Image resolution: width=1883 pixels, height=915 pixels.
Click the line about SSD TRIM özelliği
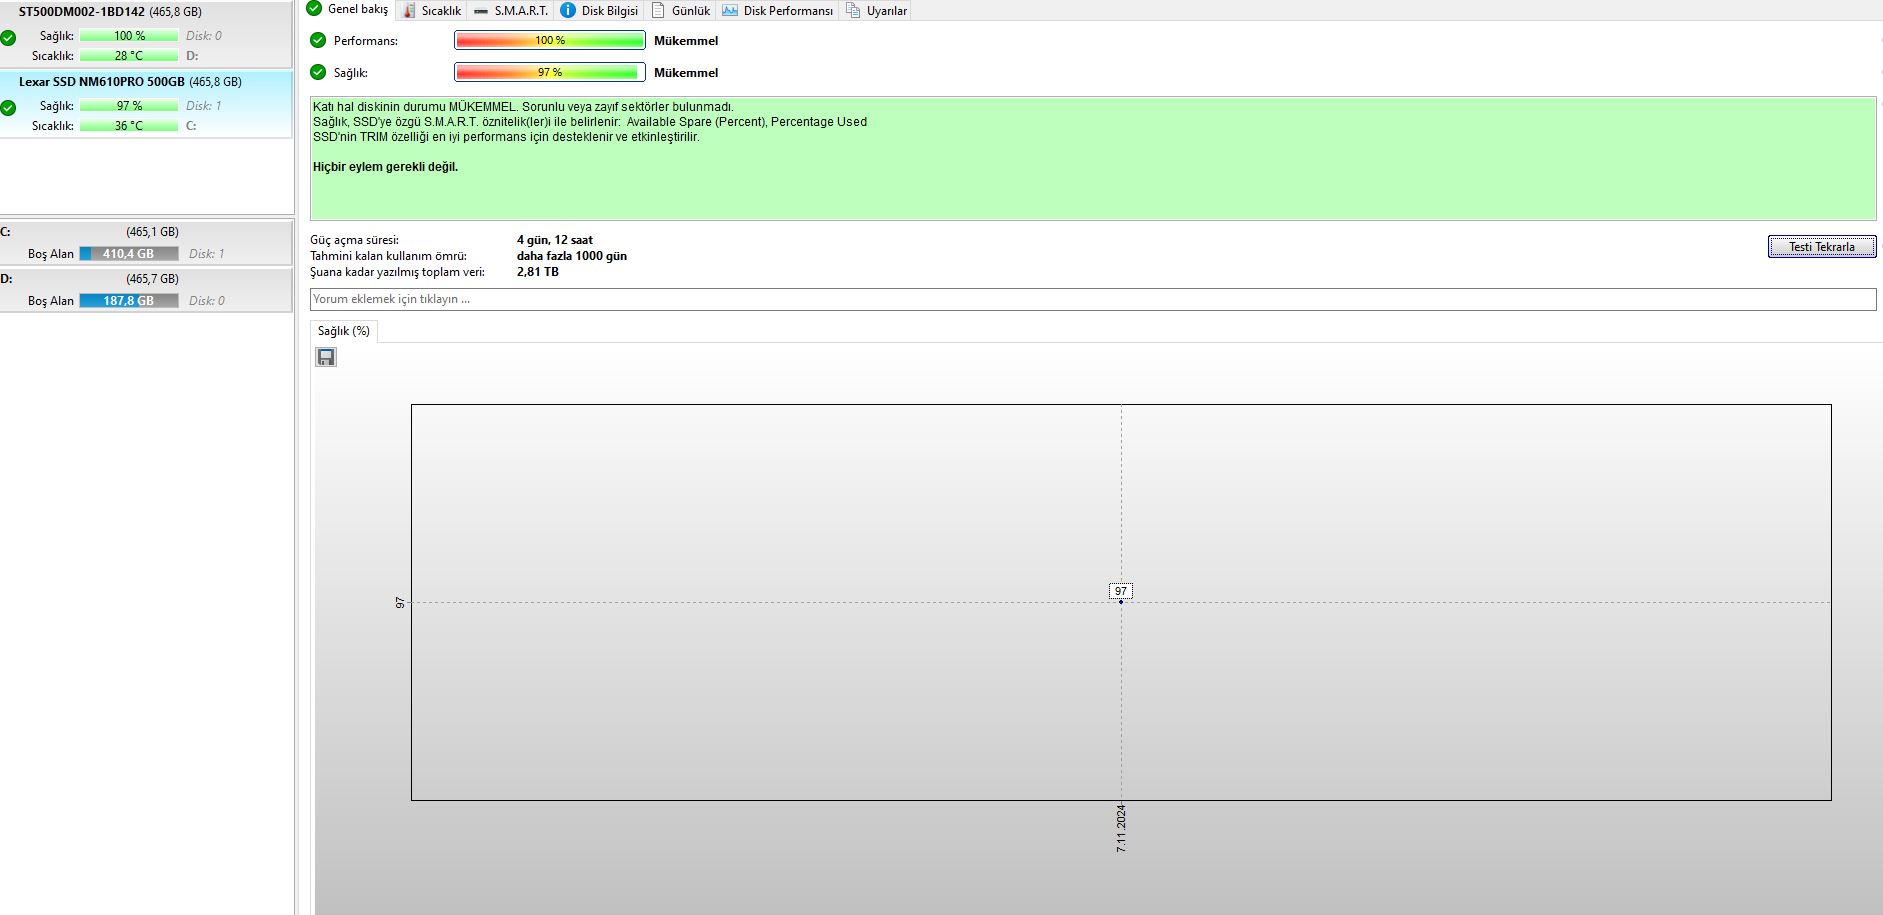tap(506, 137)
